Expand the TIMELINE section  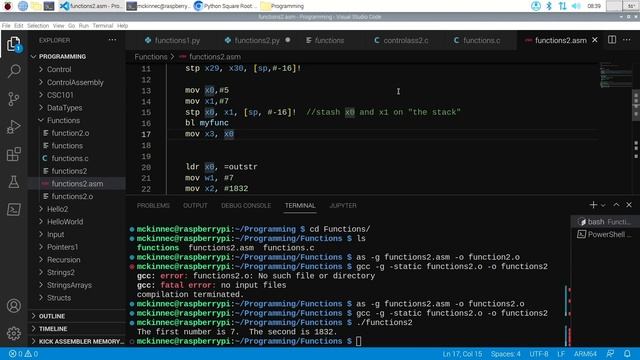click(x=53, y=329)
